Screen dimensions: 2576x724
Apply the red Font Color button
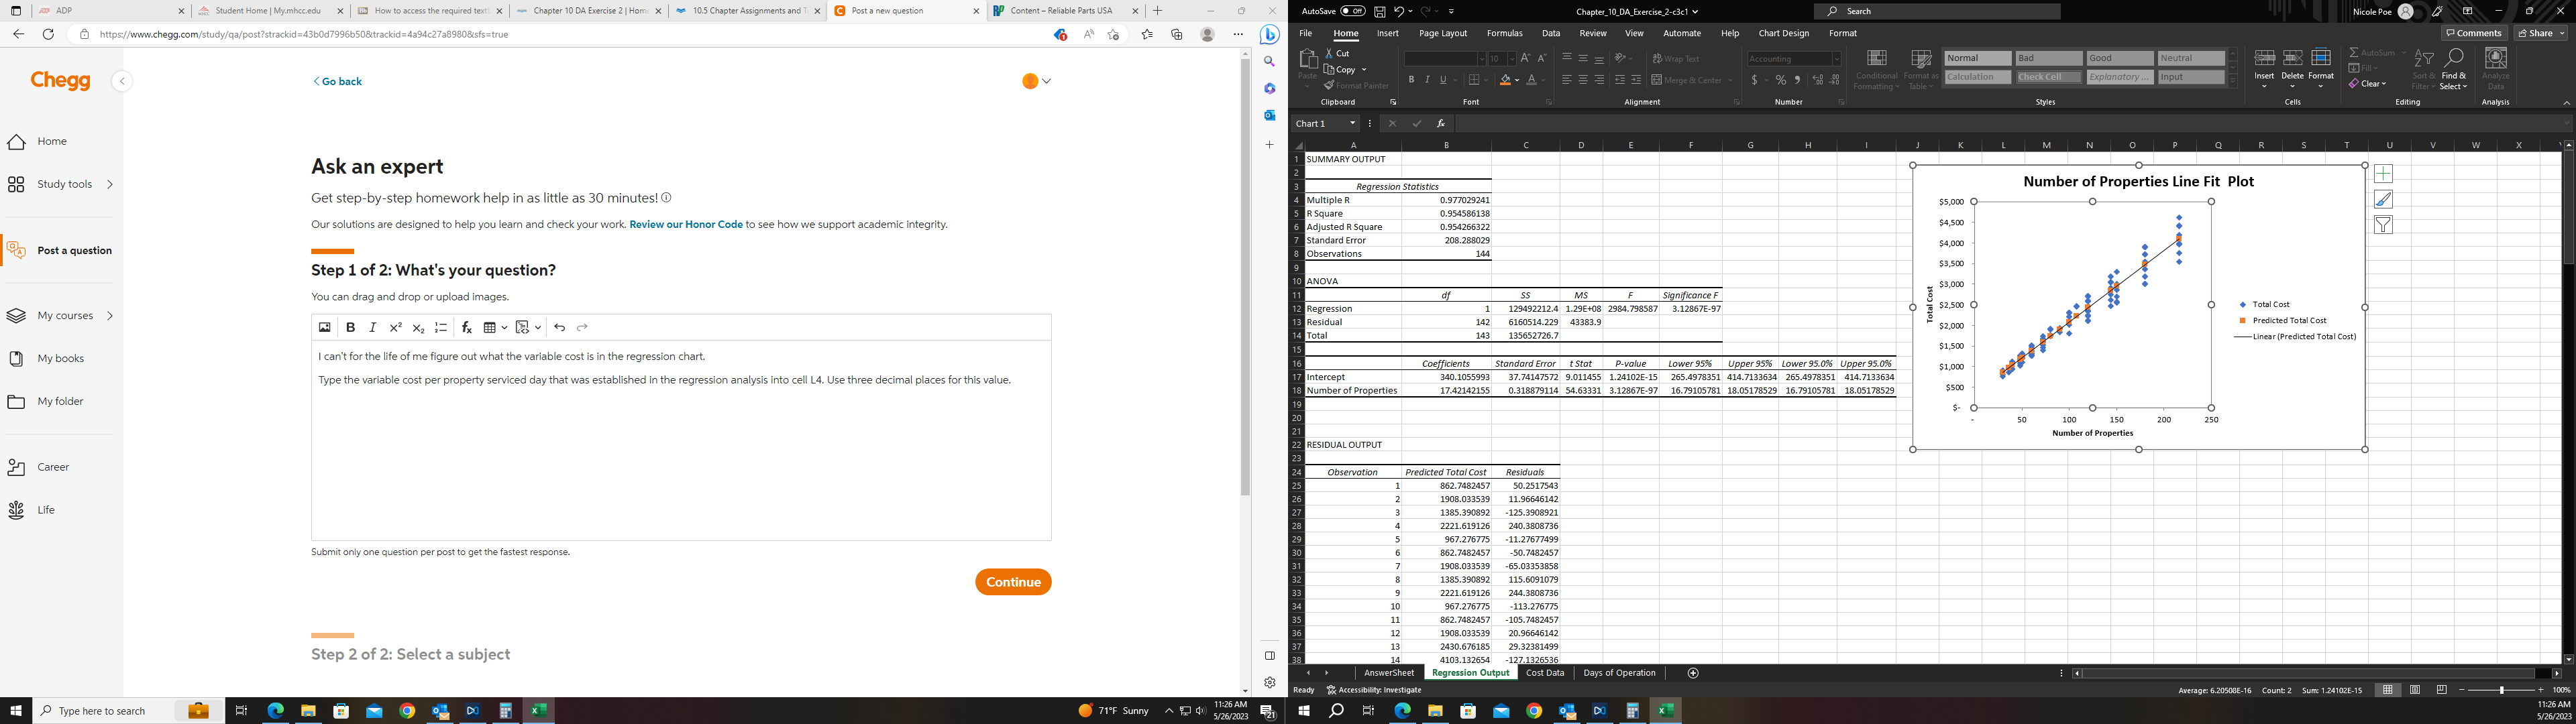[1531, 80]
